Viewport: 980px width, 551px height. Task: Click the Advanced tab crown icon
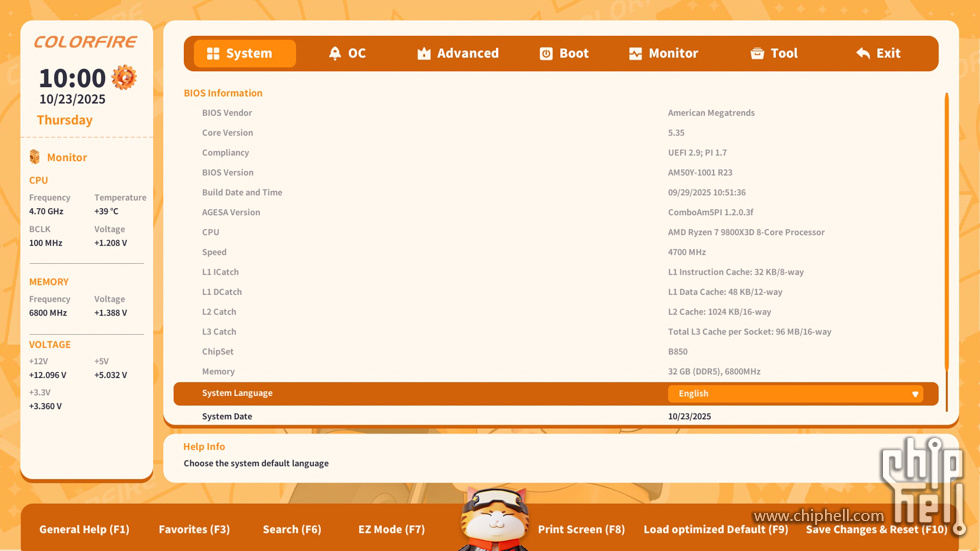click(x=424, y=54)
